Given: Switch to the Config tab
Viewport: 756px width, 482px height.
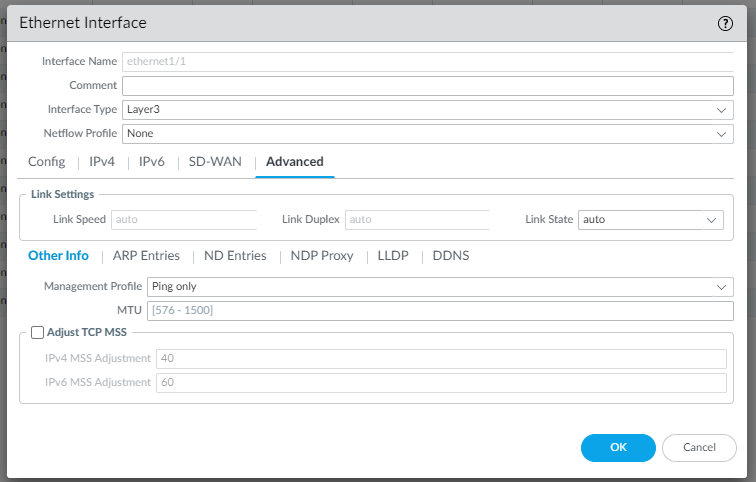Looking at the screenshot, I should [46, 162].
